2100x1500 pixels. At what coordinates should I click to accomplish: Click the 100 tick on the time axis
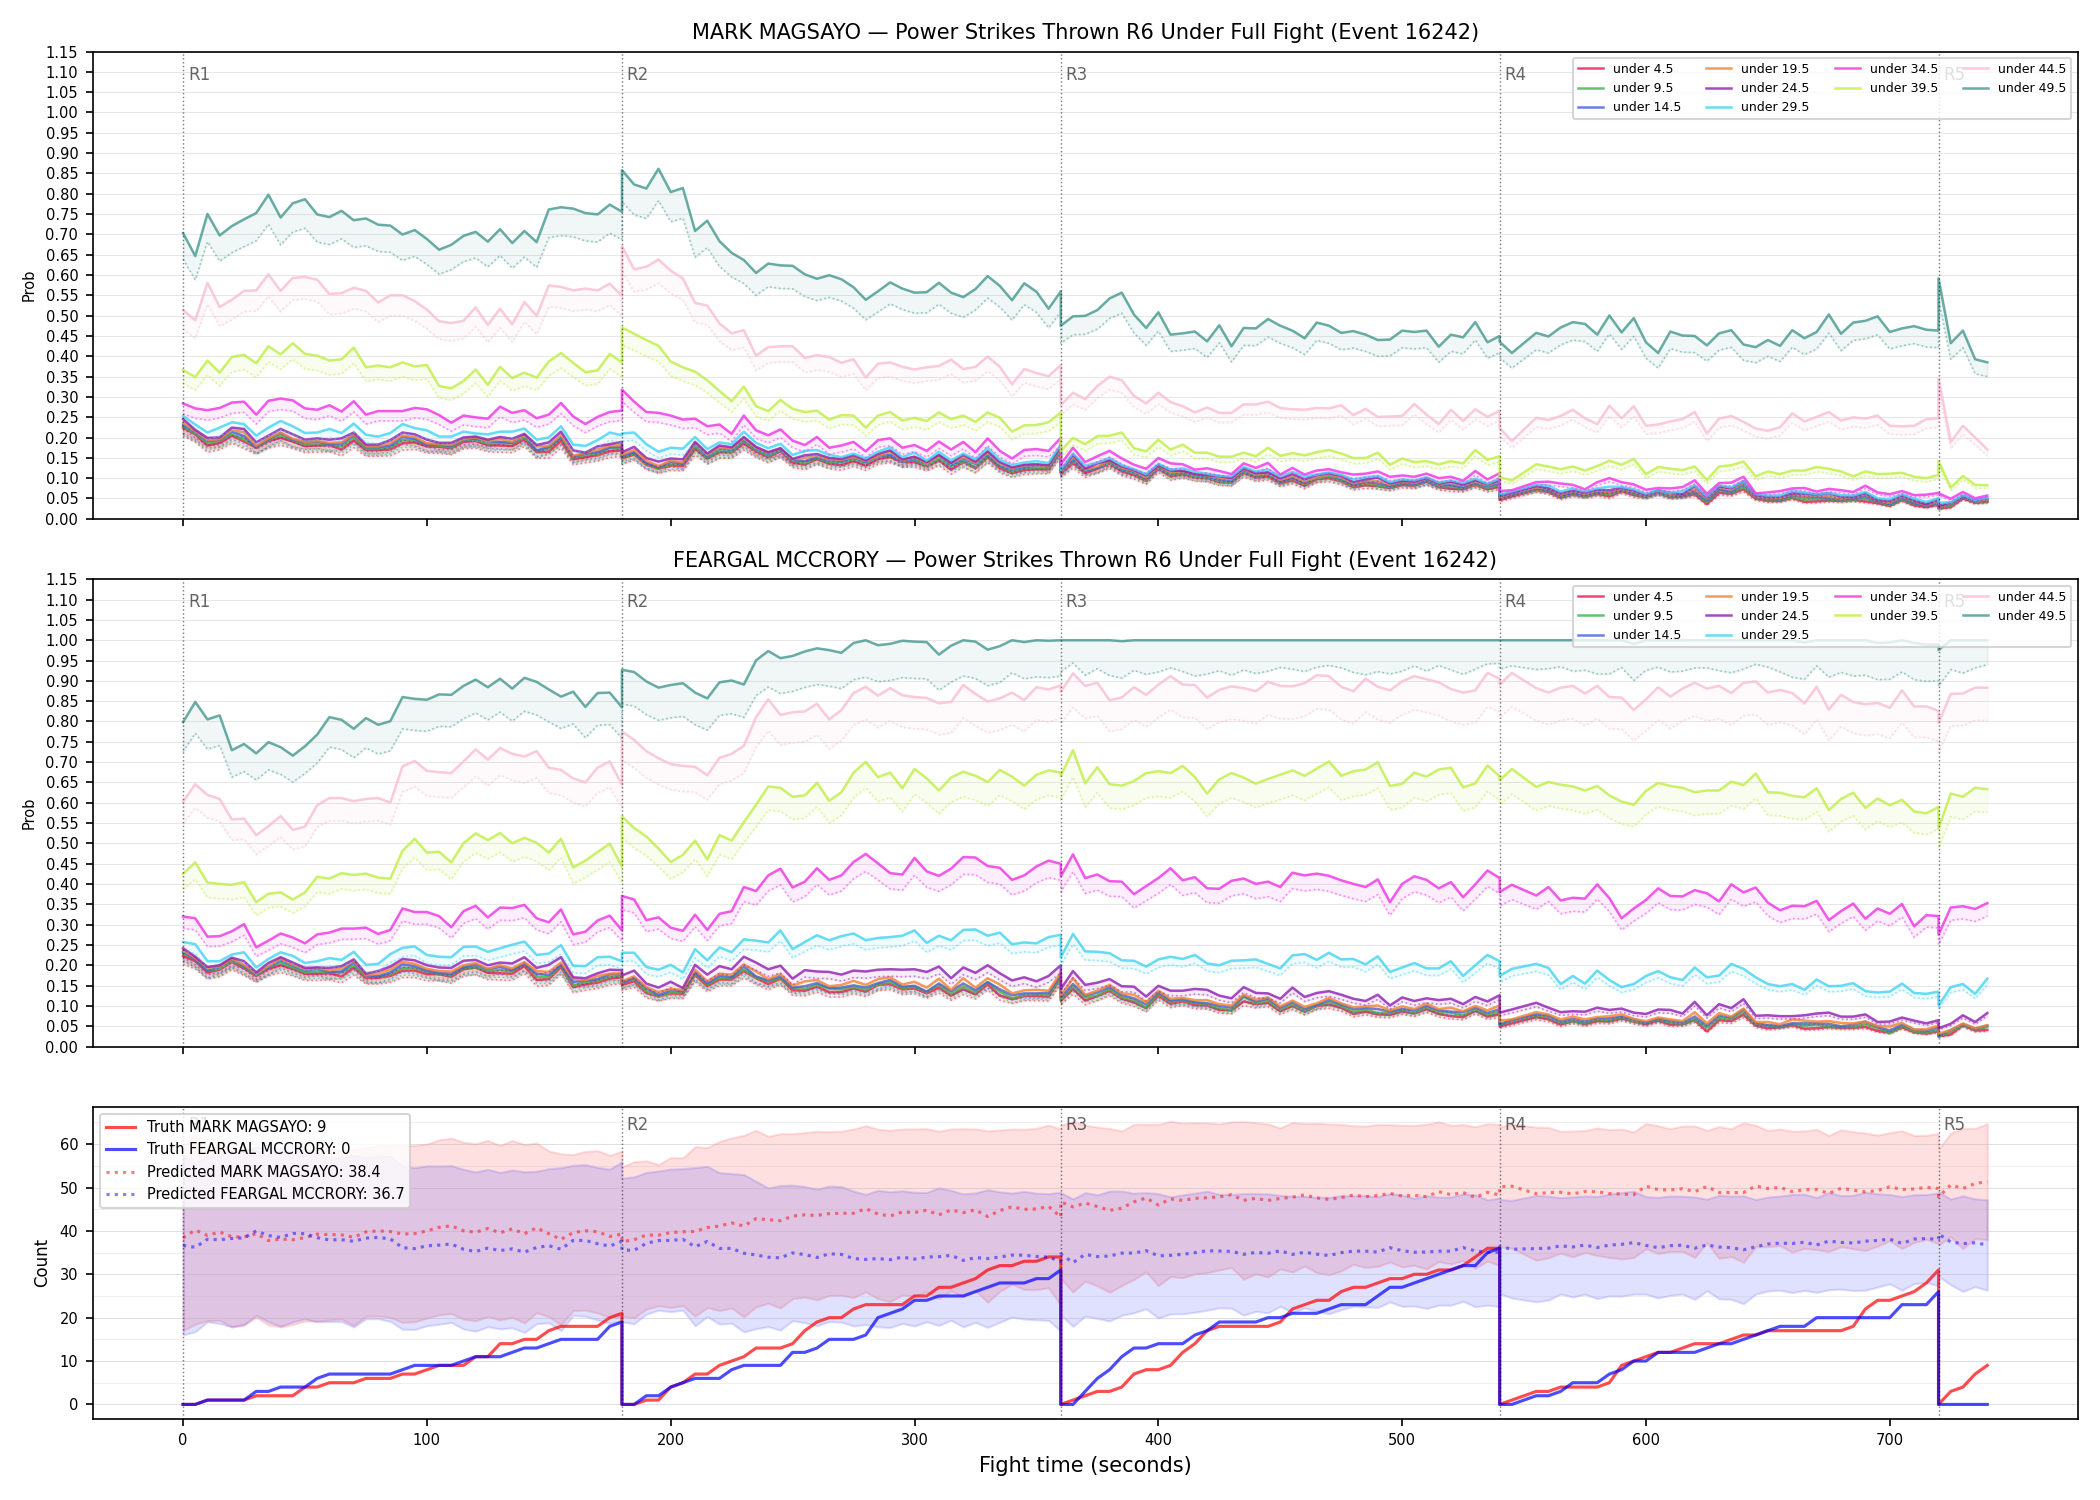tap(427, 1440)
